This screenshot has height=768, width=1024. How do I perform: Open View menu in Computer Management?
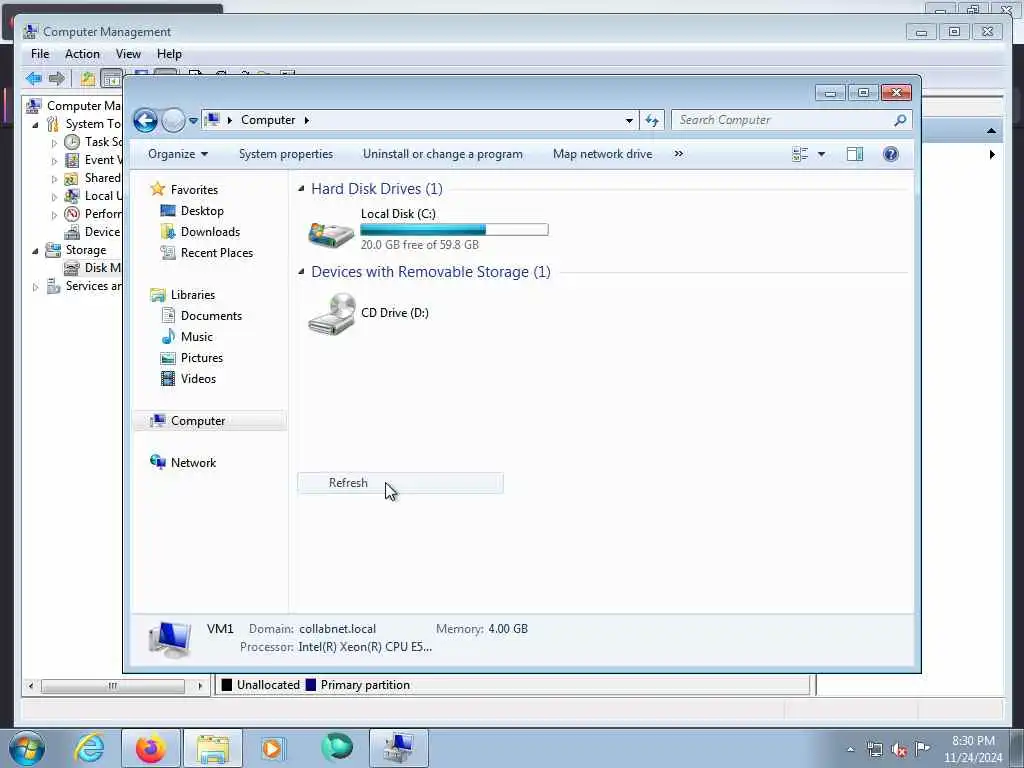[x=128, y=54]
